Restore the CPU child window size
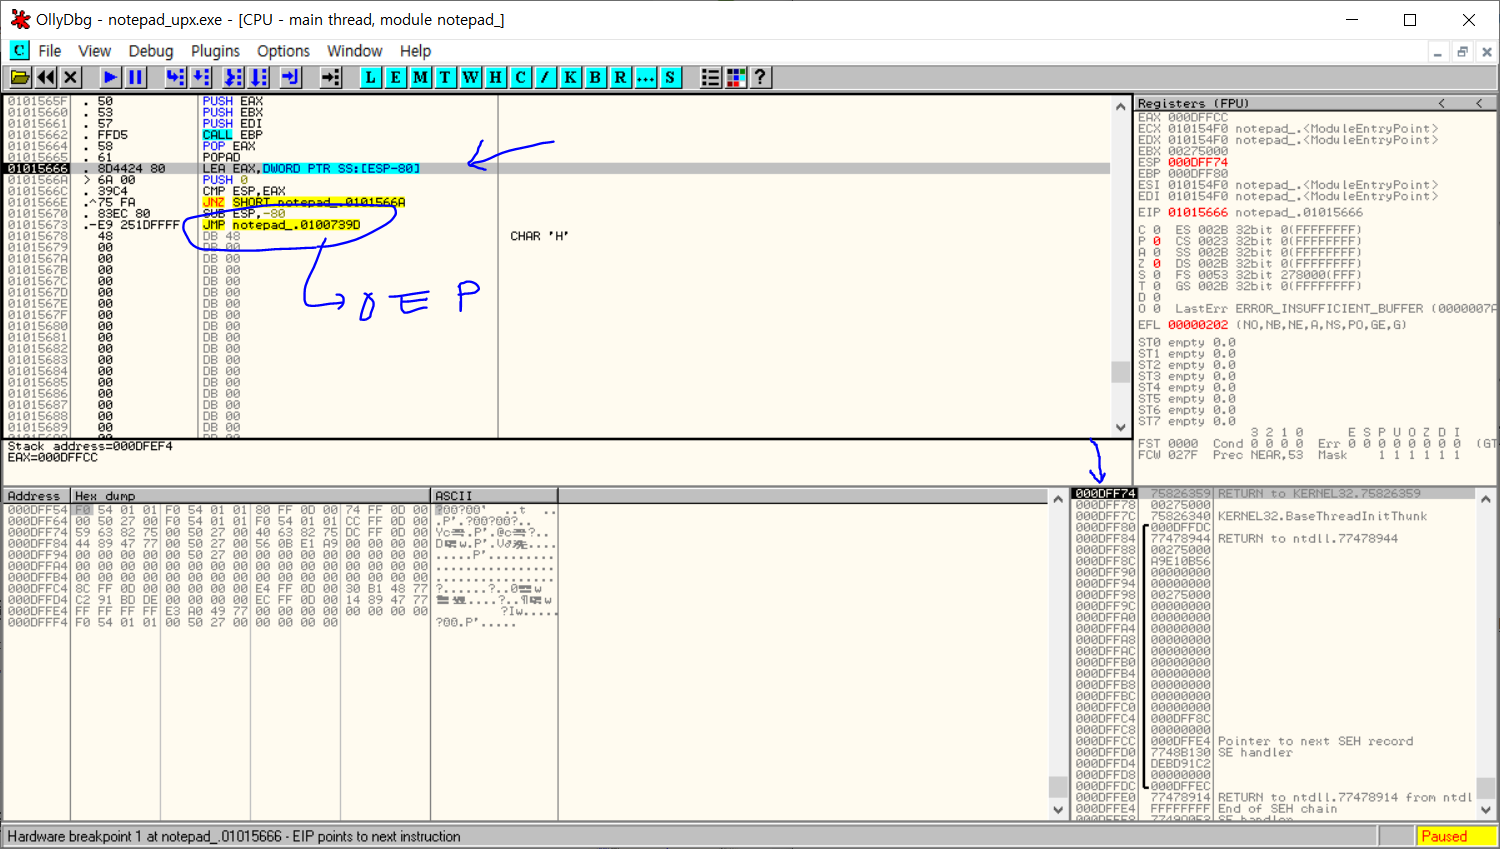This screenshot has width=1500, height=849. point(1462,52)
